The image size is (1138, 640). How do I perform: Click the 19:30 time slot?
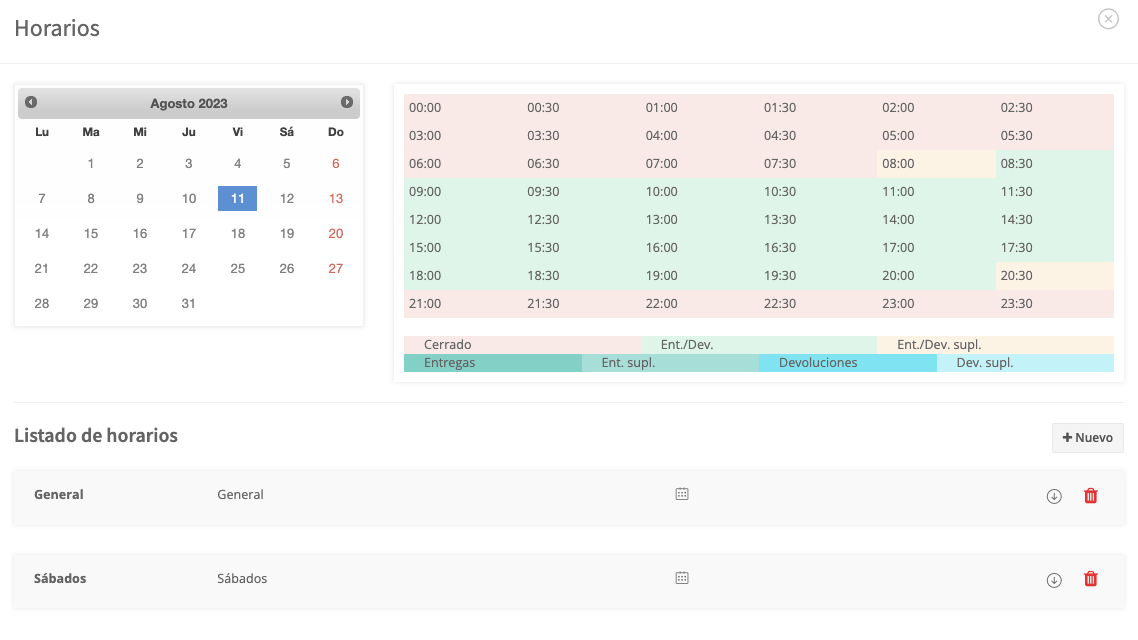[818, 276]
